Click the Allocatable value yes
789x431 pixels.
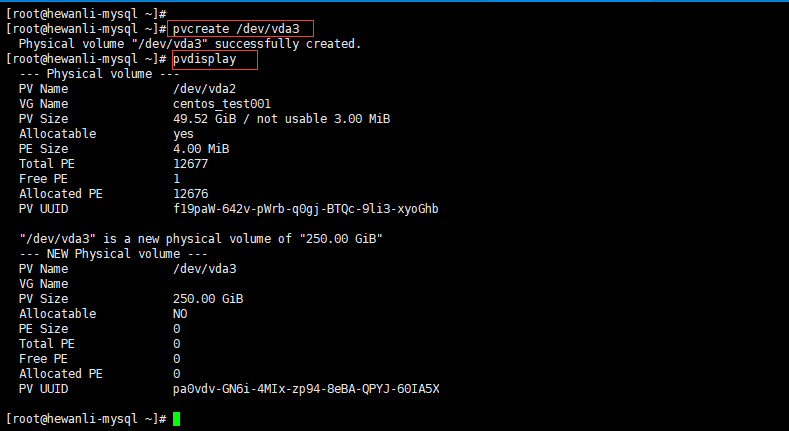pos(183,134)
